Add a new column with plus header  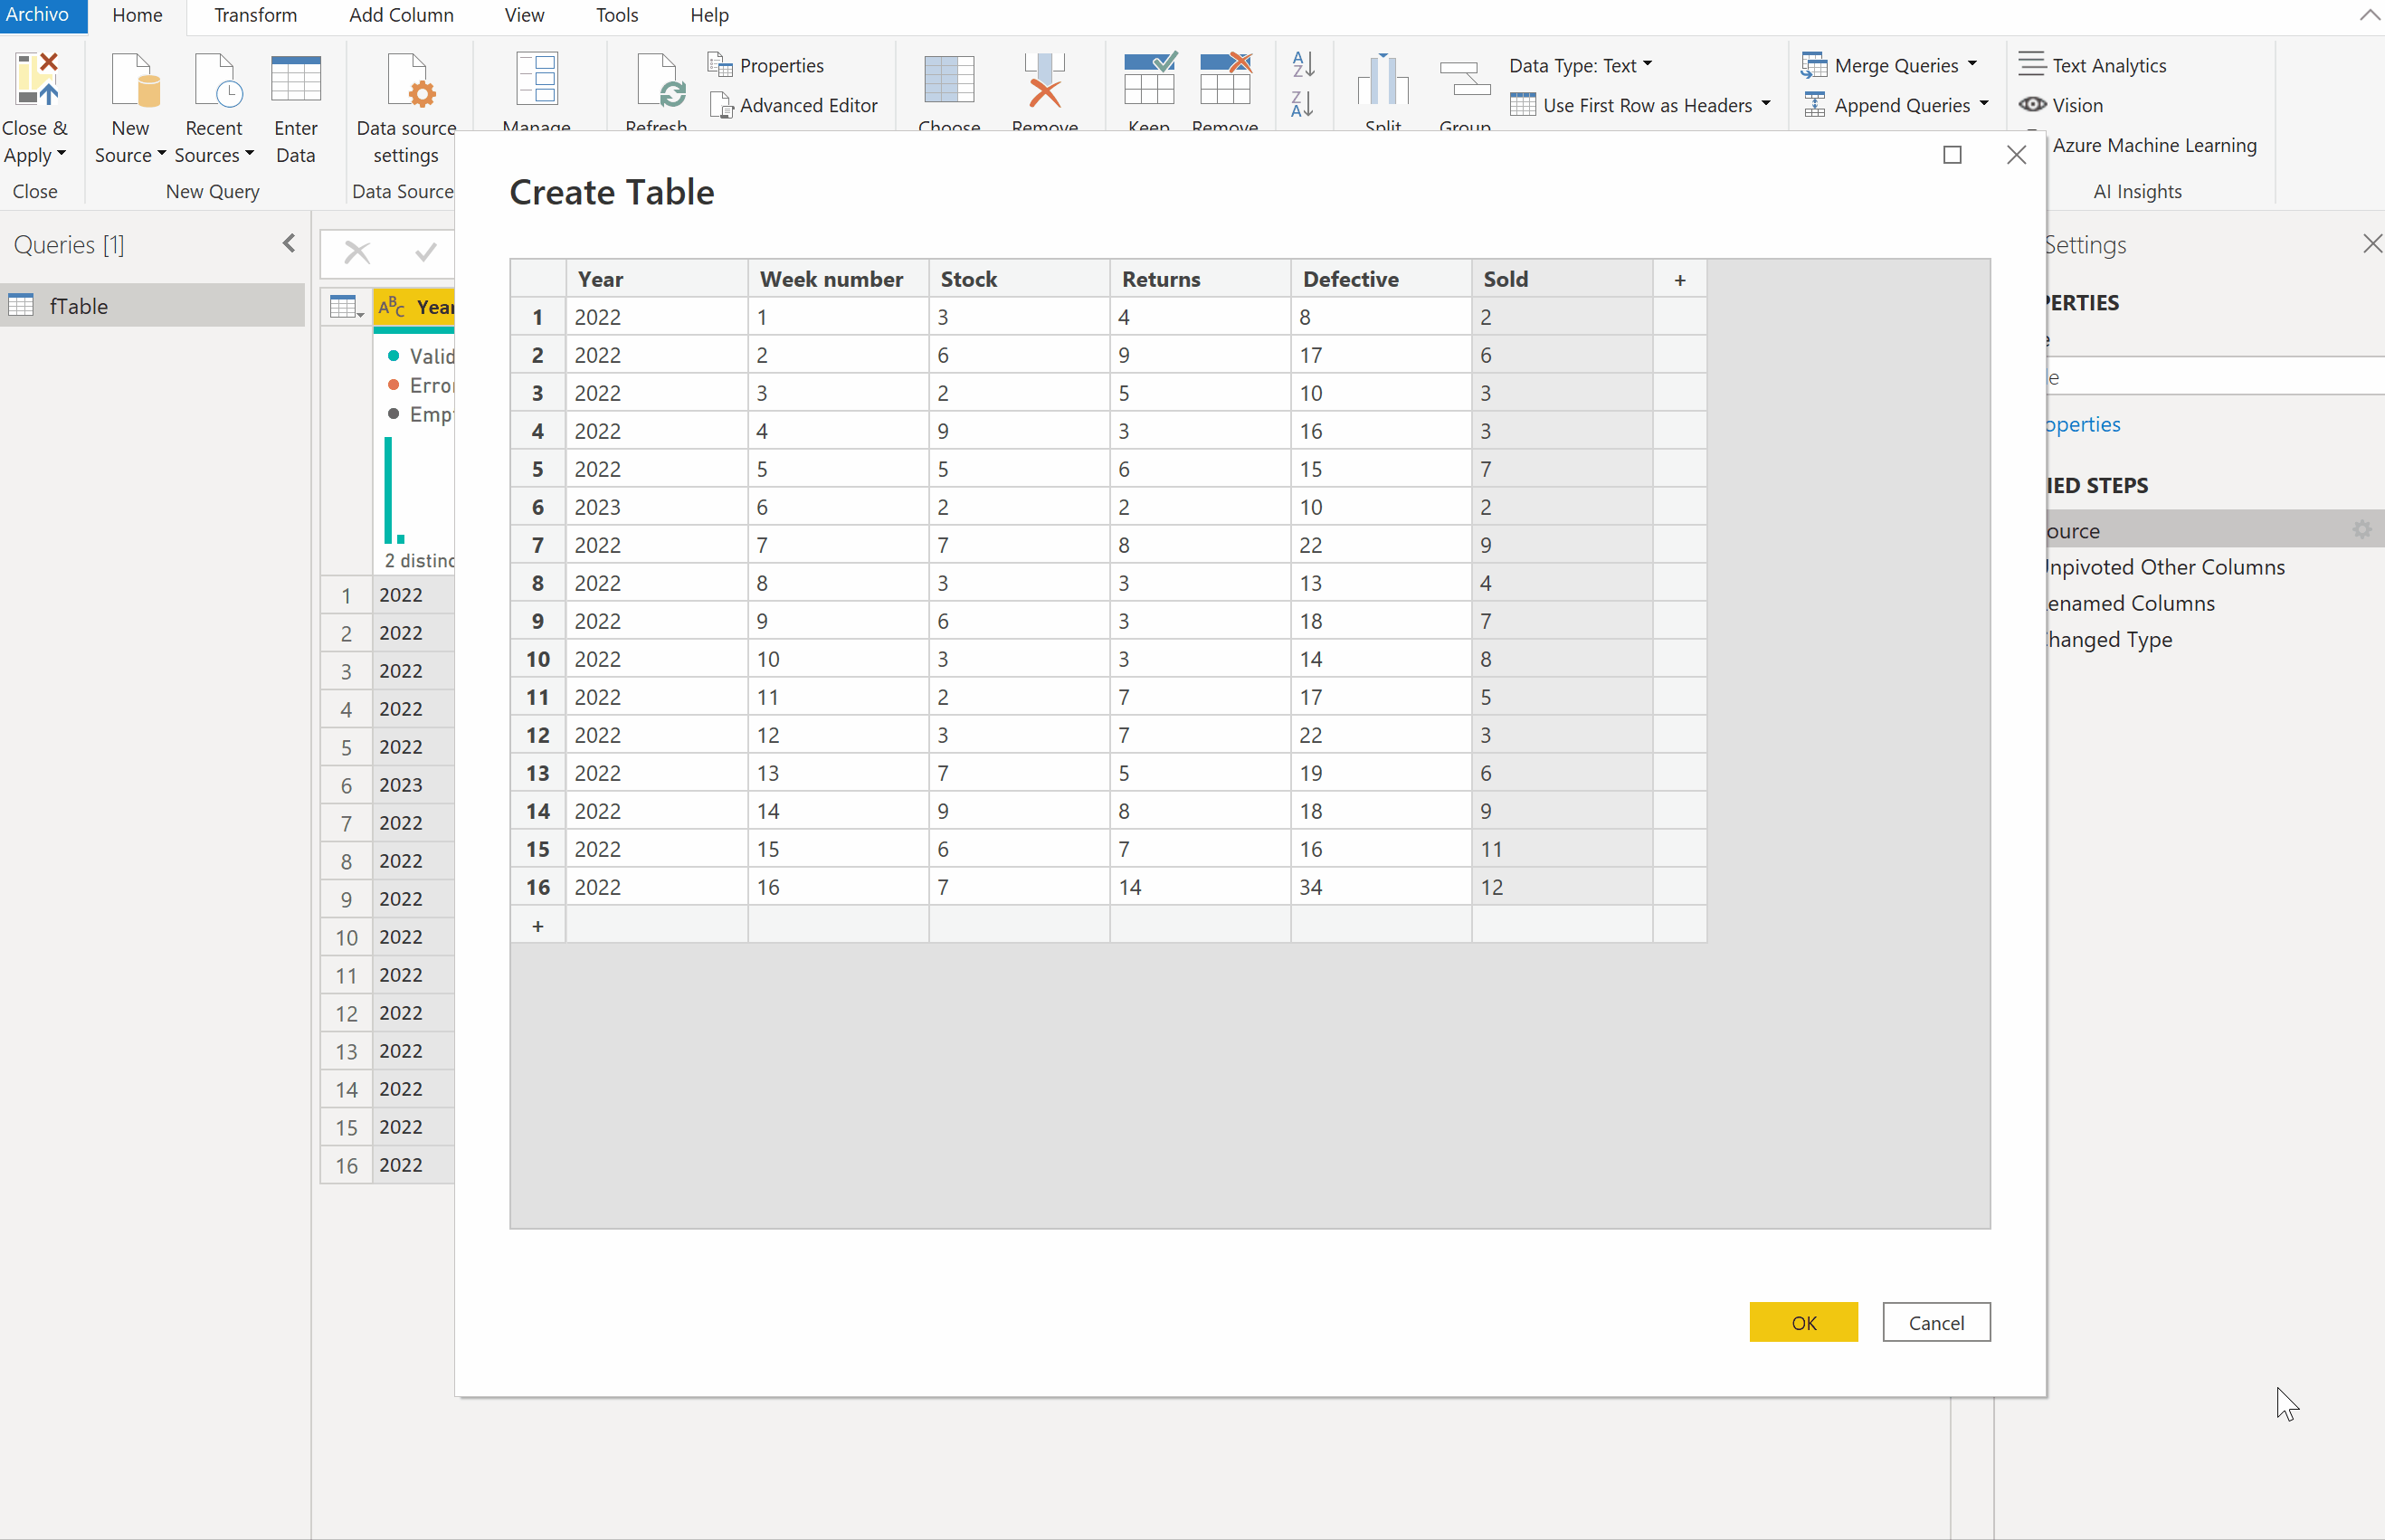coord(1680,280)
